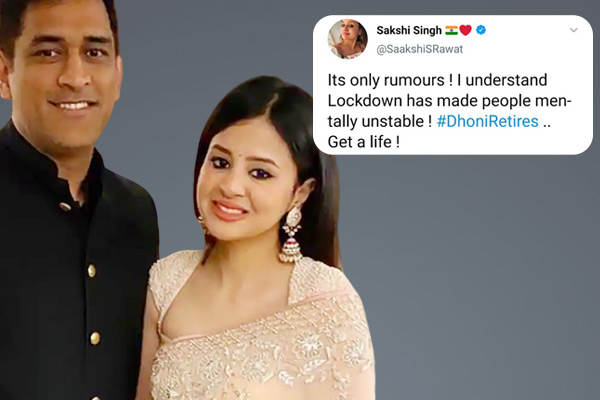Click the "tally unstable !" text
600x400 pixels.
380,121
